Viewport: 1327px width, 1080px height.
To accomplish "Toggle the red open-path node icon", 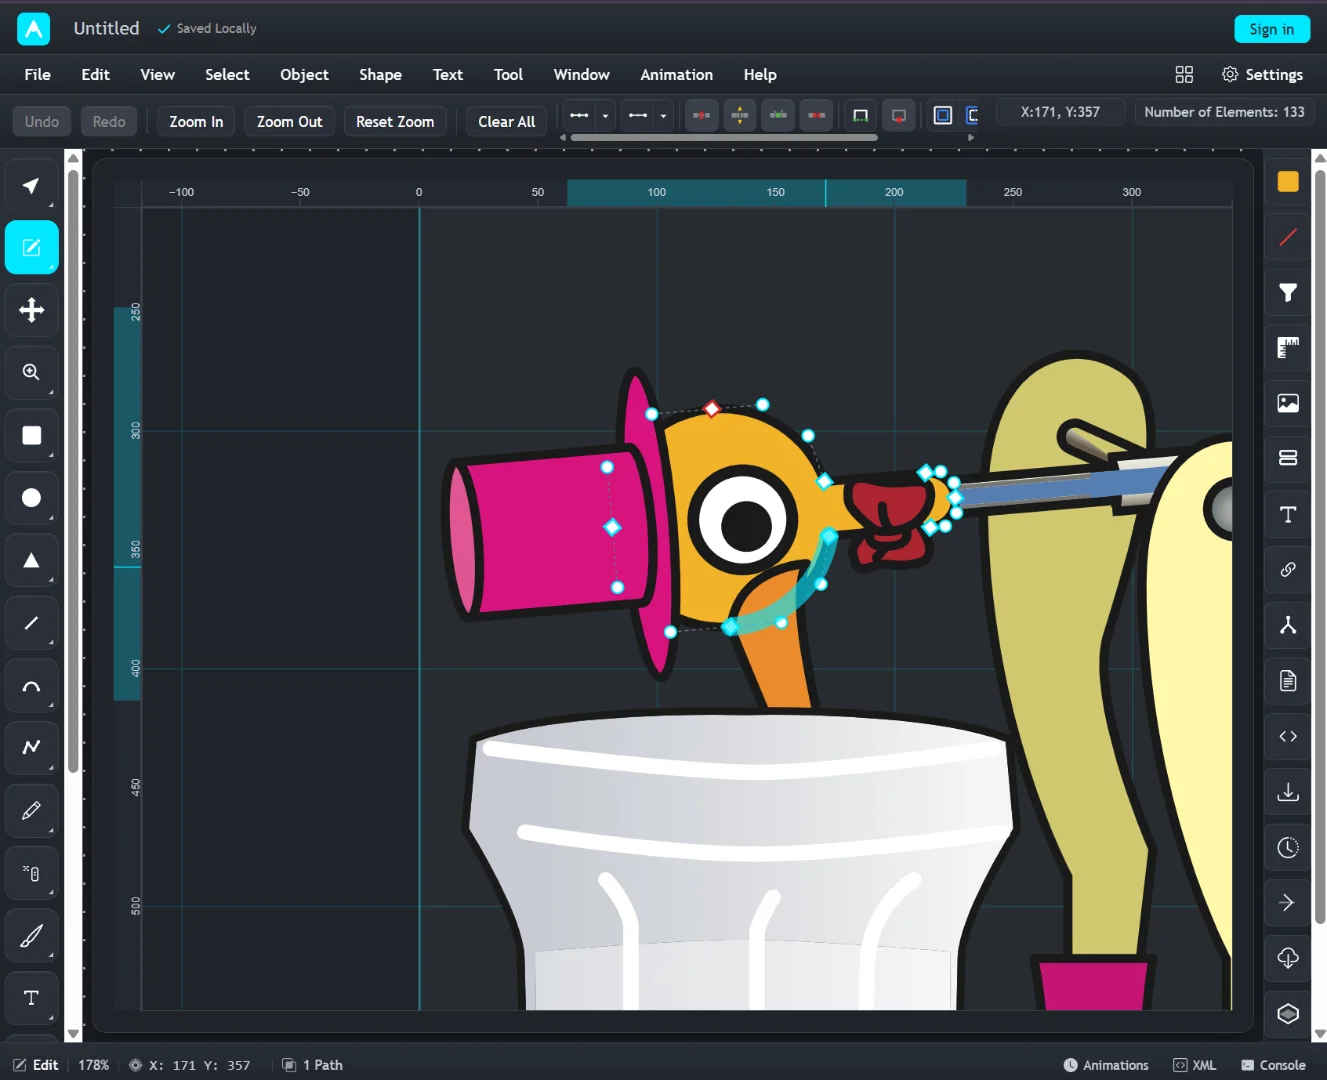I will pos(899,116).
